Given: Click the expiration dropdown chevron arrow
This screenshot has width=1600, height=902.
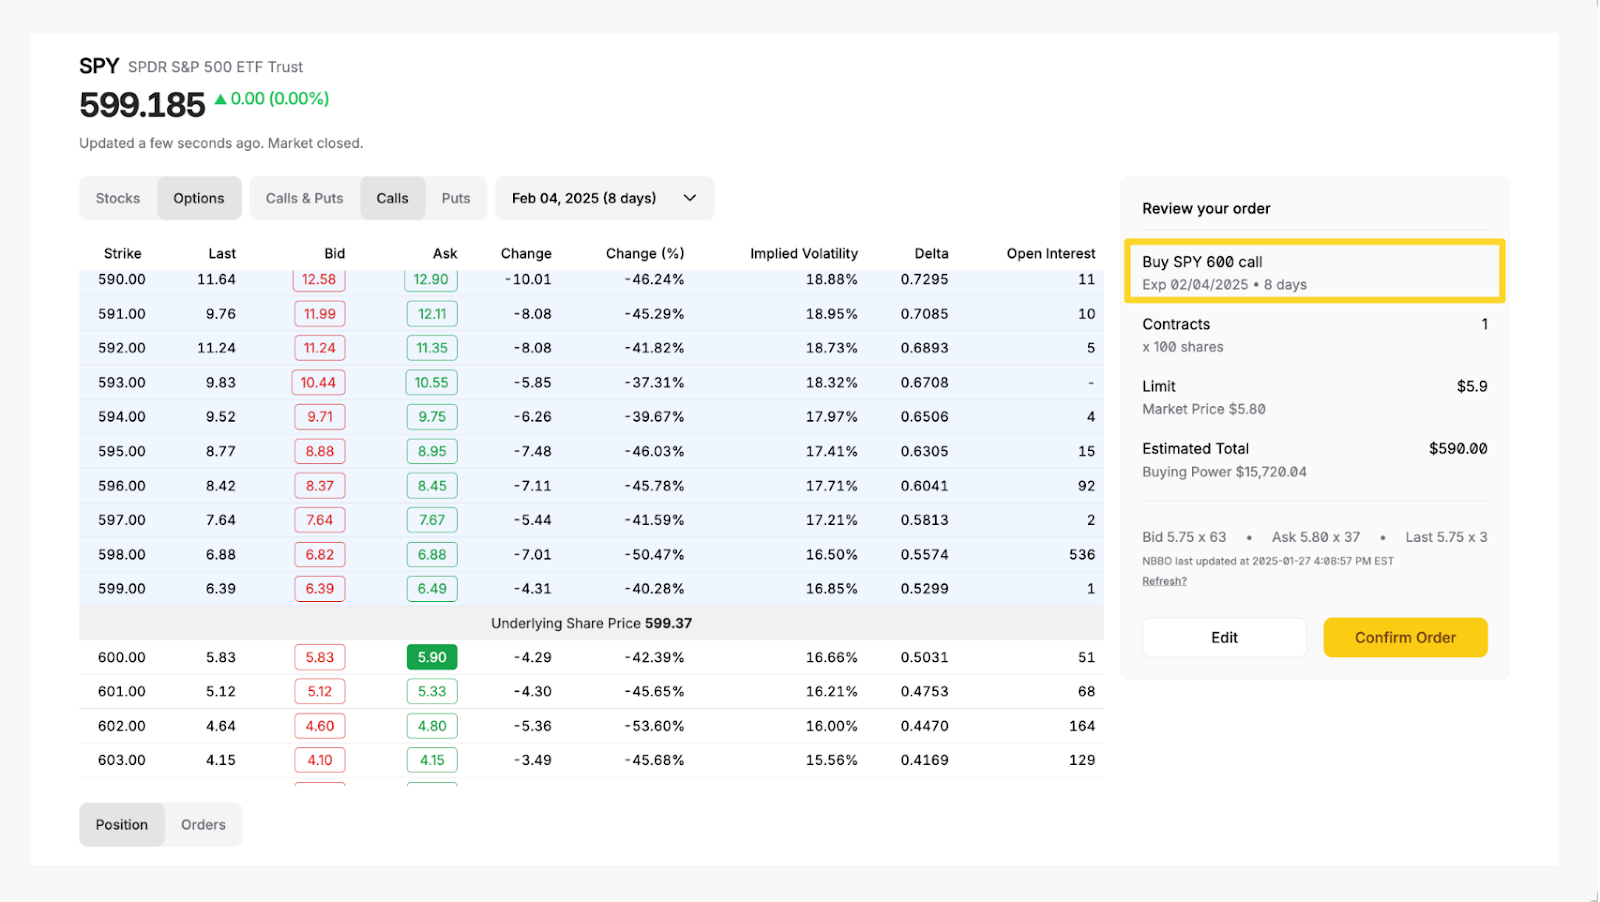Looking at the screenshot, I should pos(690,198).
